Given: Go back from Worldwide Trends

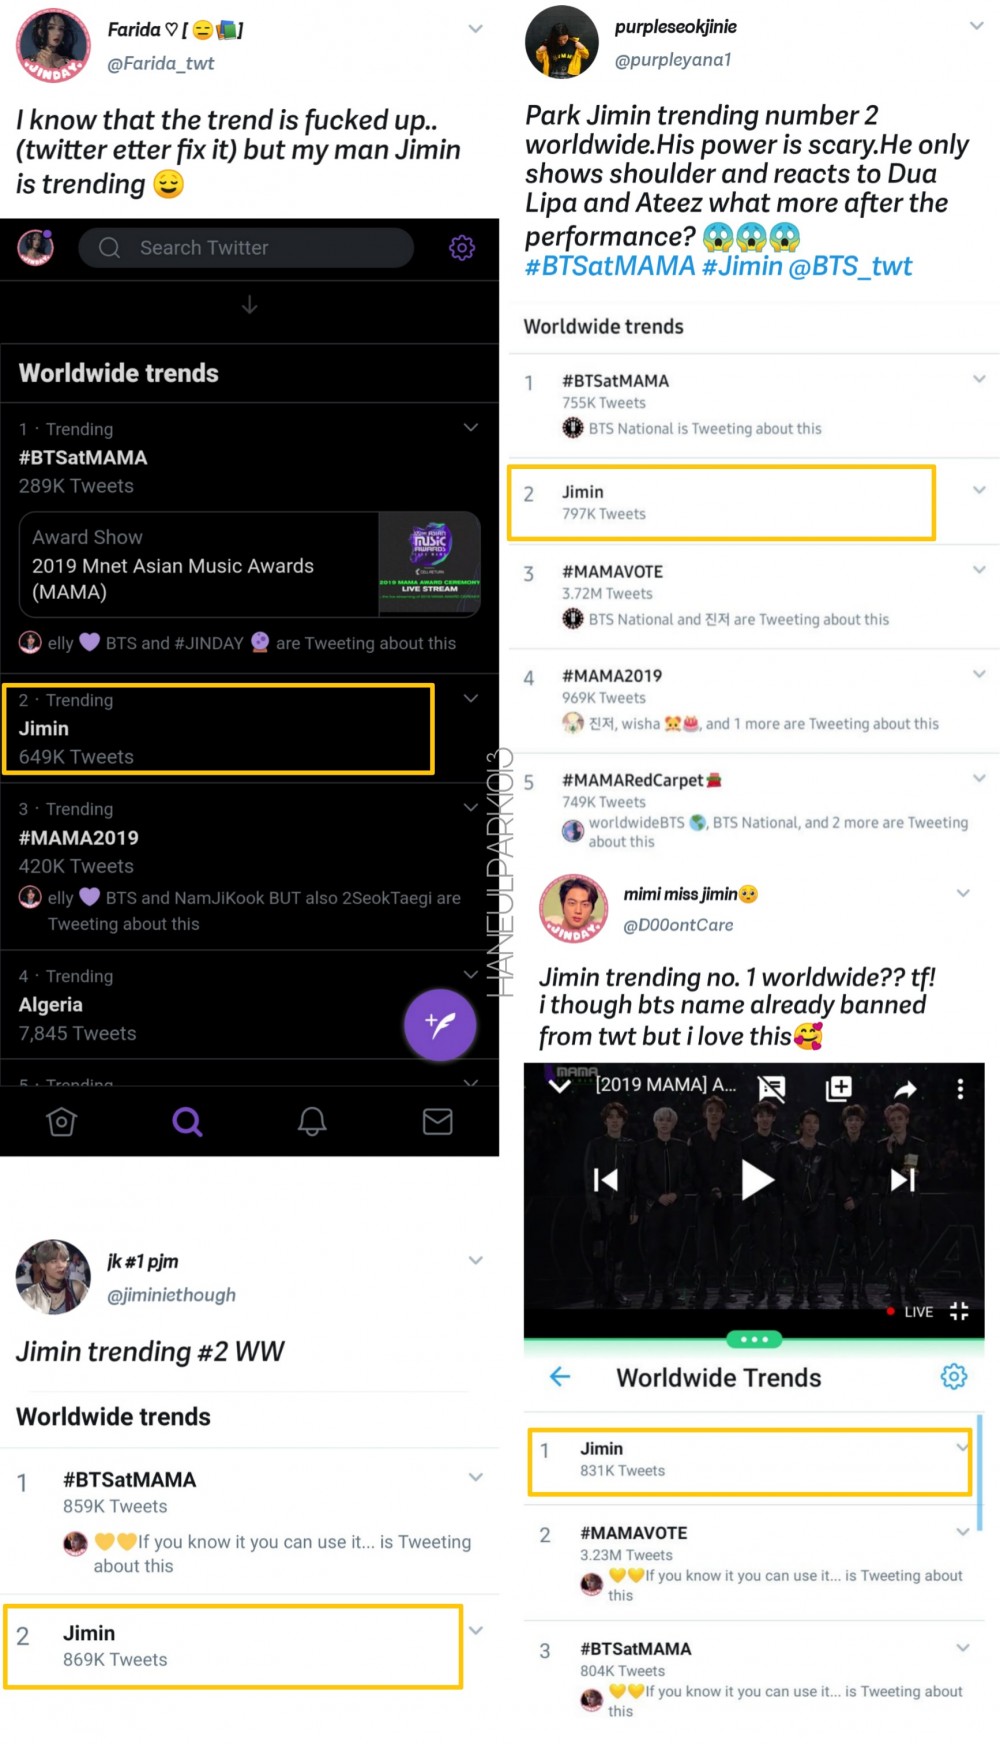Looking at the screenshot, I should (x=560, y=1377).
